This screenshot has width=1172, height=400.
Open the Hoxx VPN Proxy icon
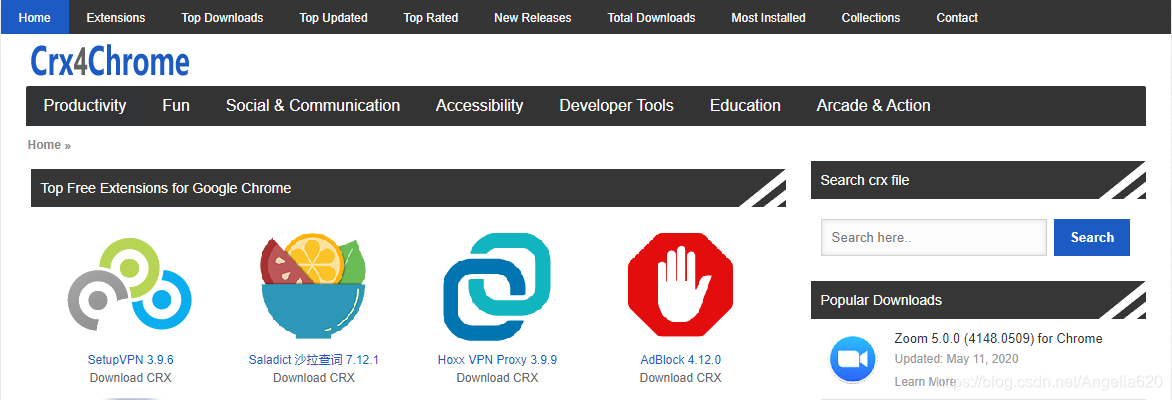click(497, 287)
